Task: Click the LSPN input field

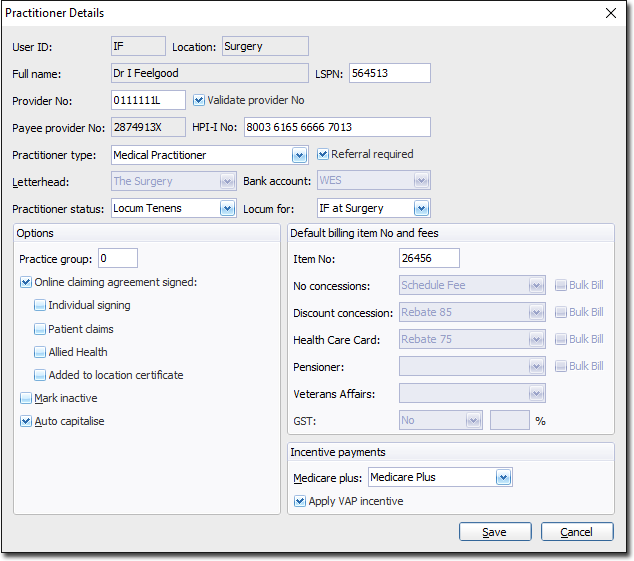Action: 389,73
